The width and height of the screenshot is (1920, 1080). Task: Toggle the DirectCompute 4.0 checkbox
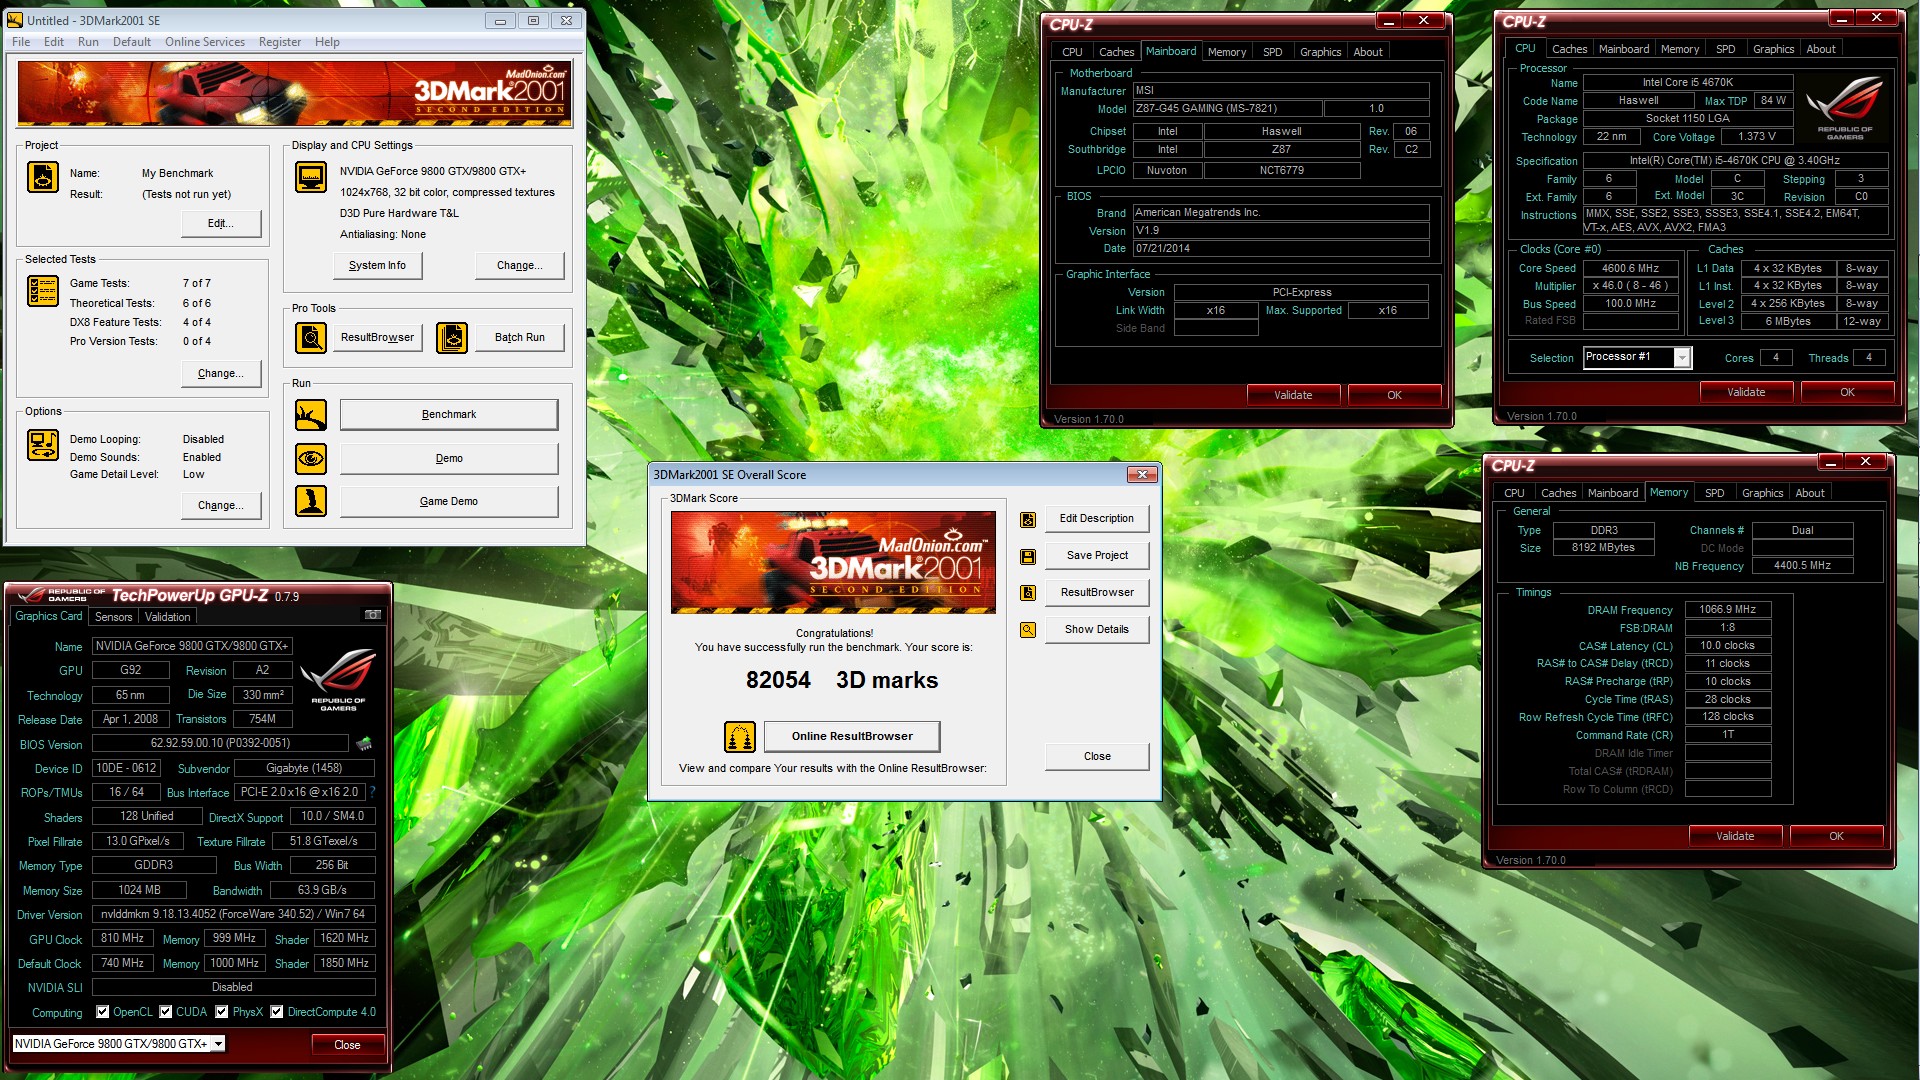click(277, 1012)
